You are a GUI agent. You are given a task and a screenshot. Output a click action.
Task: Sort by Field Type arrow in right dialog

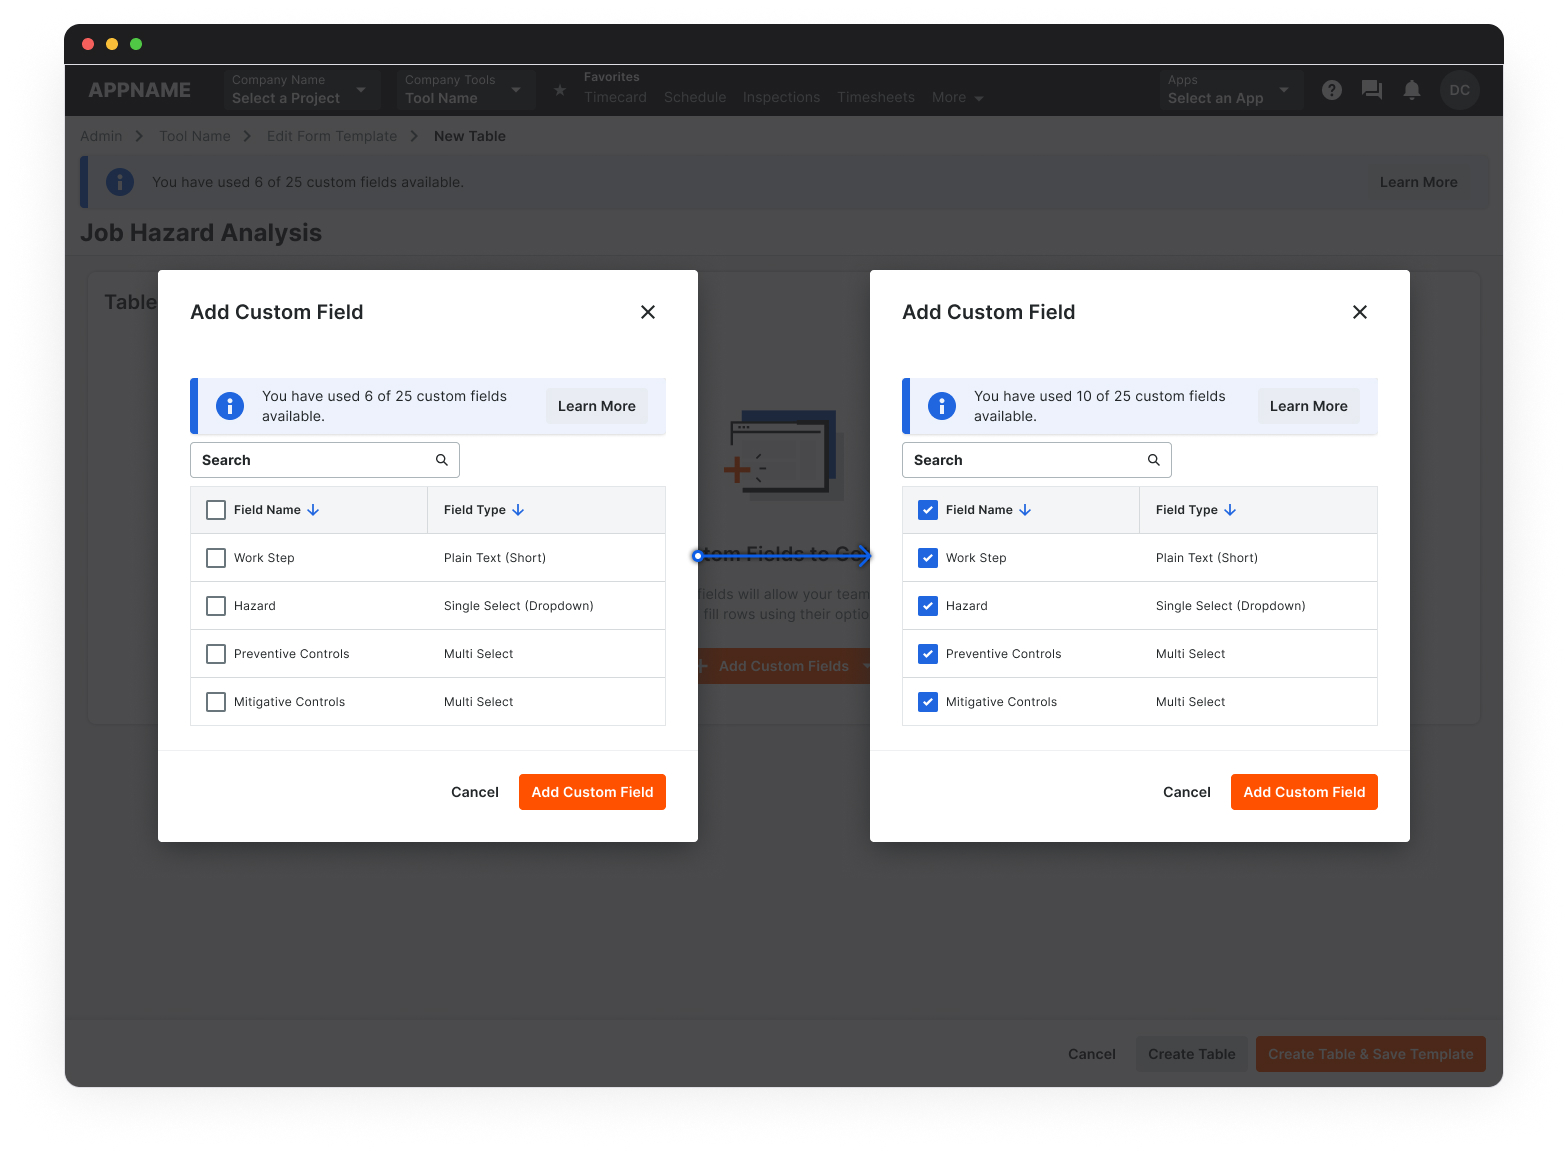1230,510
